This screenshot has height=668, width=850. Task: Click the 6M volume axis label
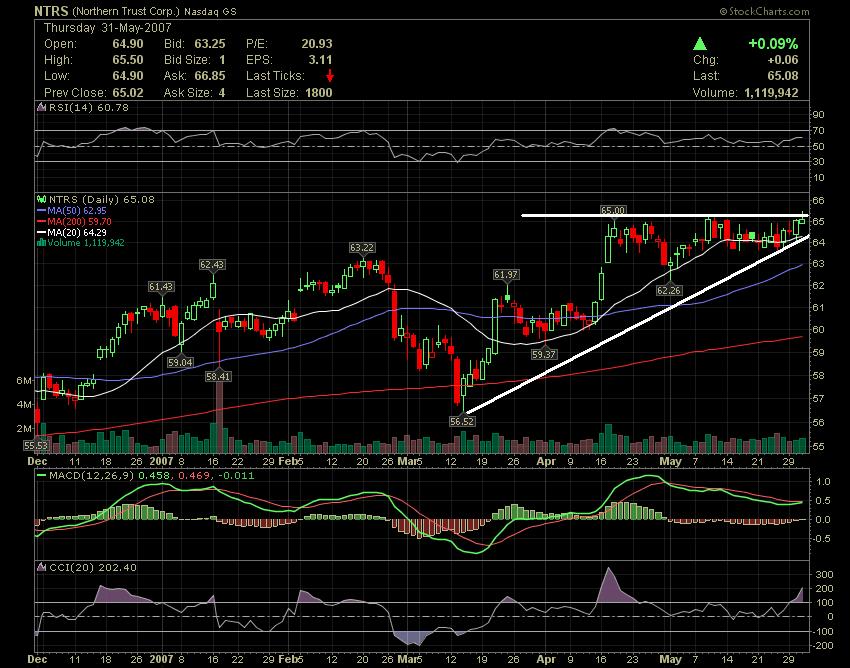24,381
